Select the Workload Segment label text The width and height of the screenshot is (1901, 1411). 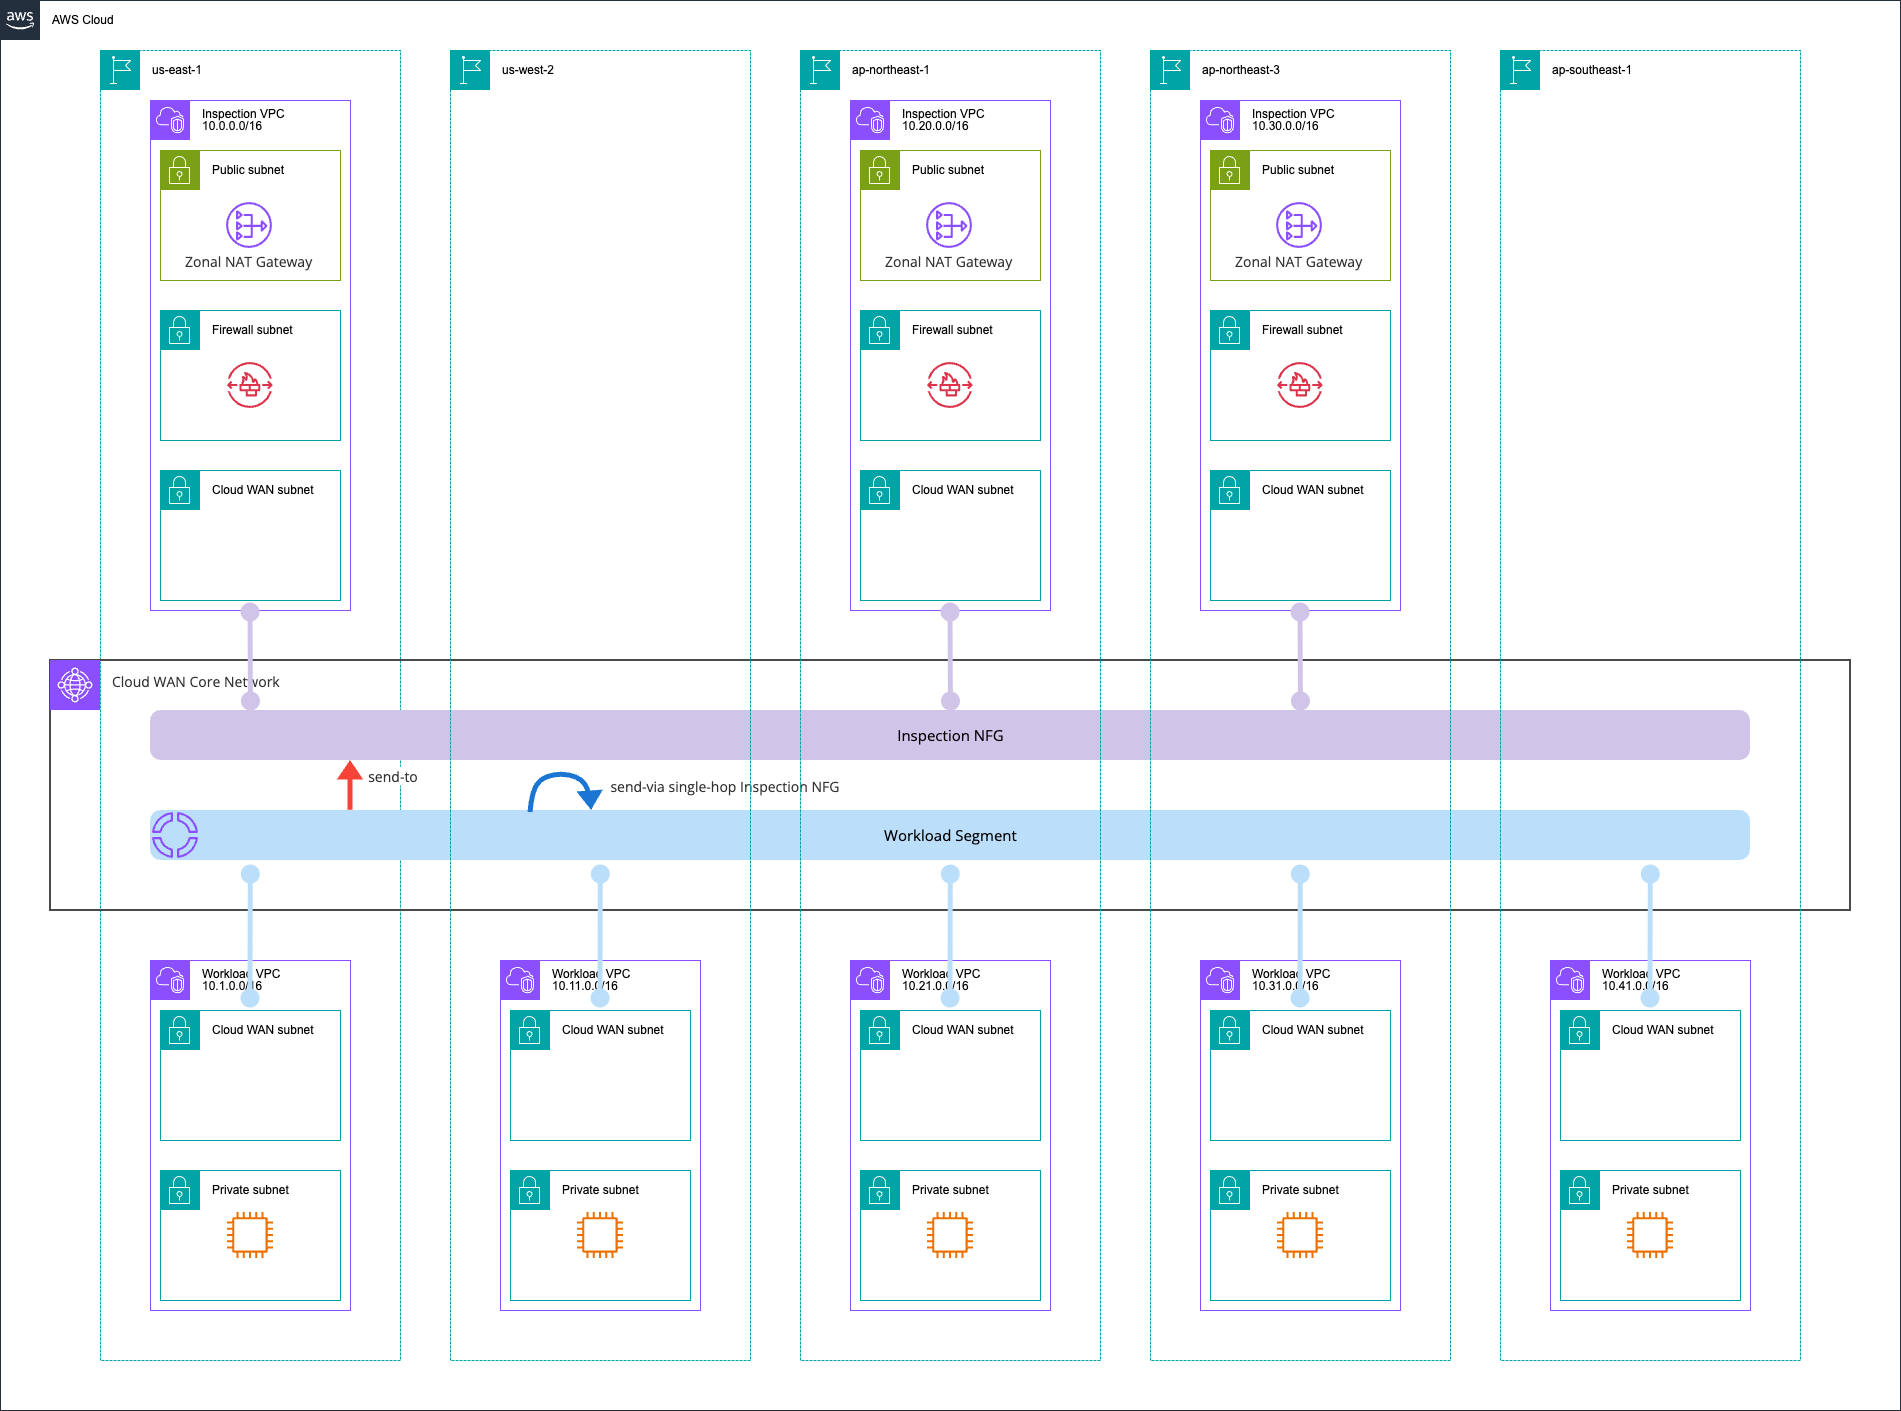click(950, 836)
